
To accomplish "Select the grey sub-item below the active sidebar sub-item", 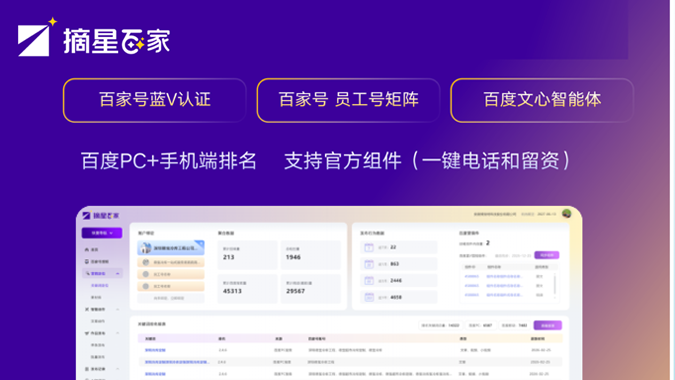I will pyautogui.click(x=96, y=297).
